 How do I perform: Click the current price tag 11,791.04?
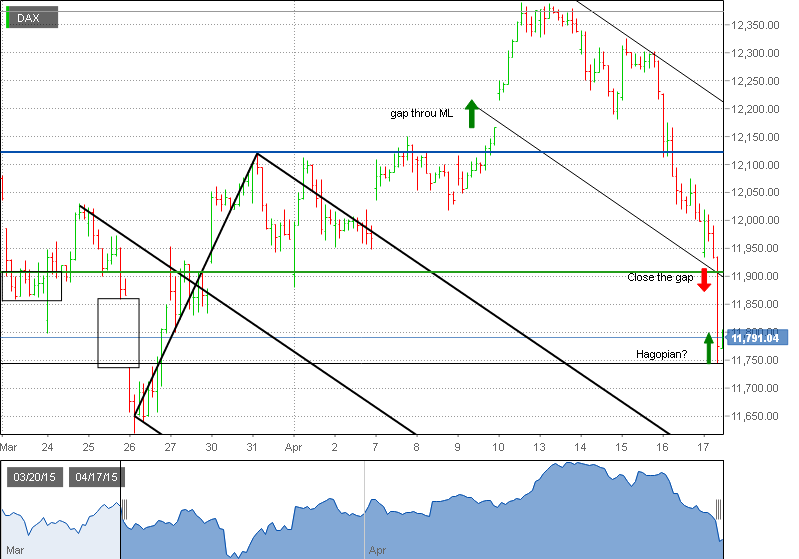click(x=757, y=338)
